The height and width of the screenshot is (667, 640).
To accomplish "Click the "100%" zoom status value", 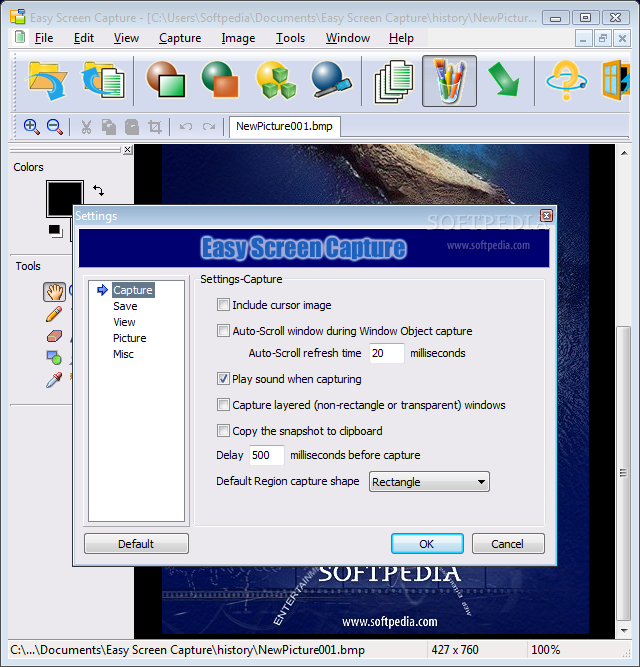I will (x=546, y=650).
